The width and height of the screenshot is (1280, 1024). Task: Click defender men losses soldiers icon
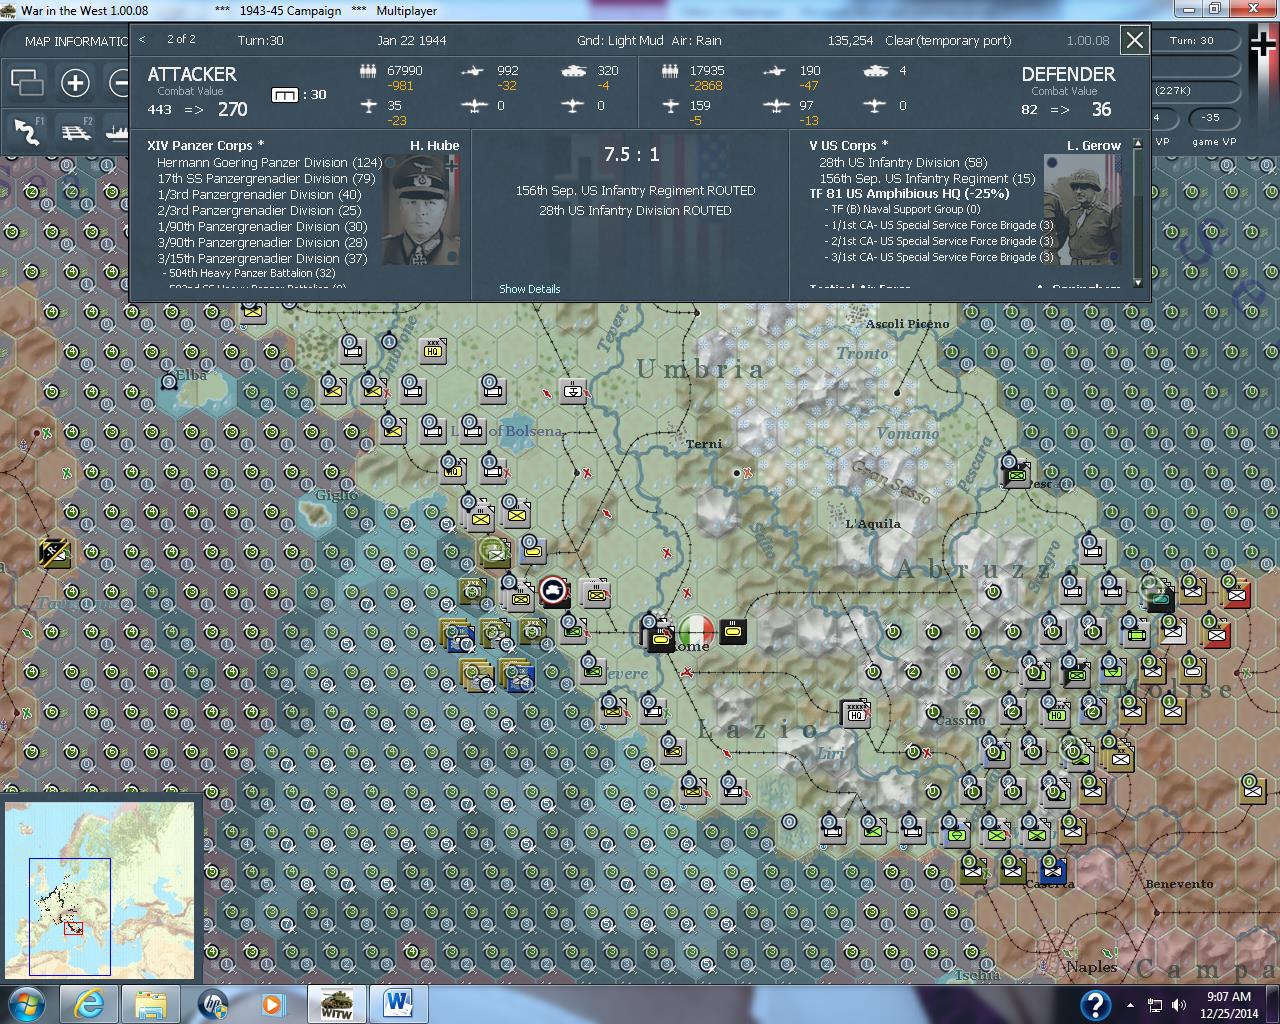click(672, 71)
